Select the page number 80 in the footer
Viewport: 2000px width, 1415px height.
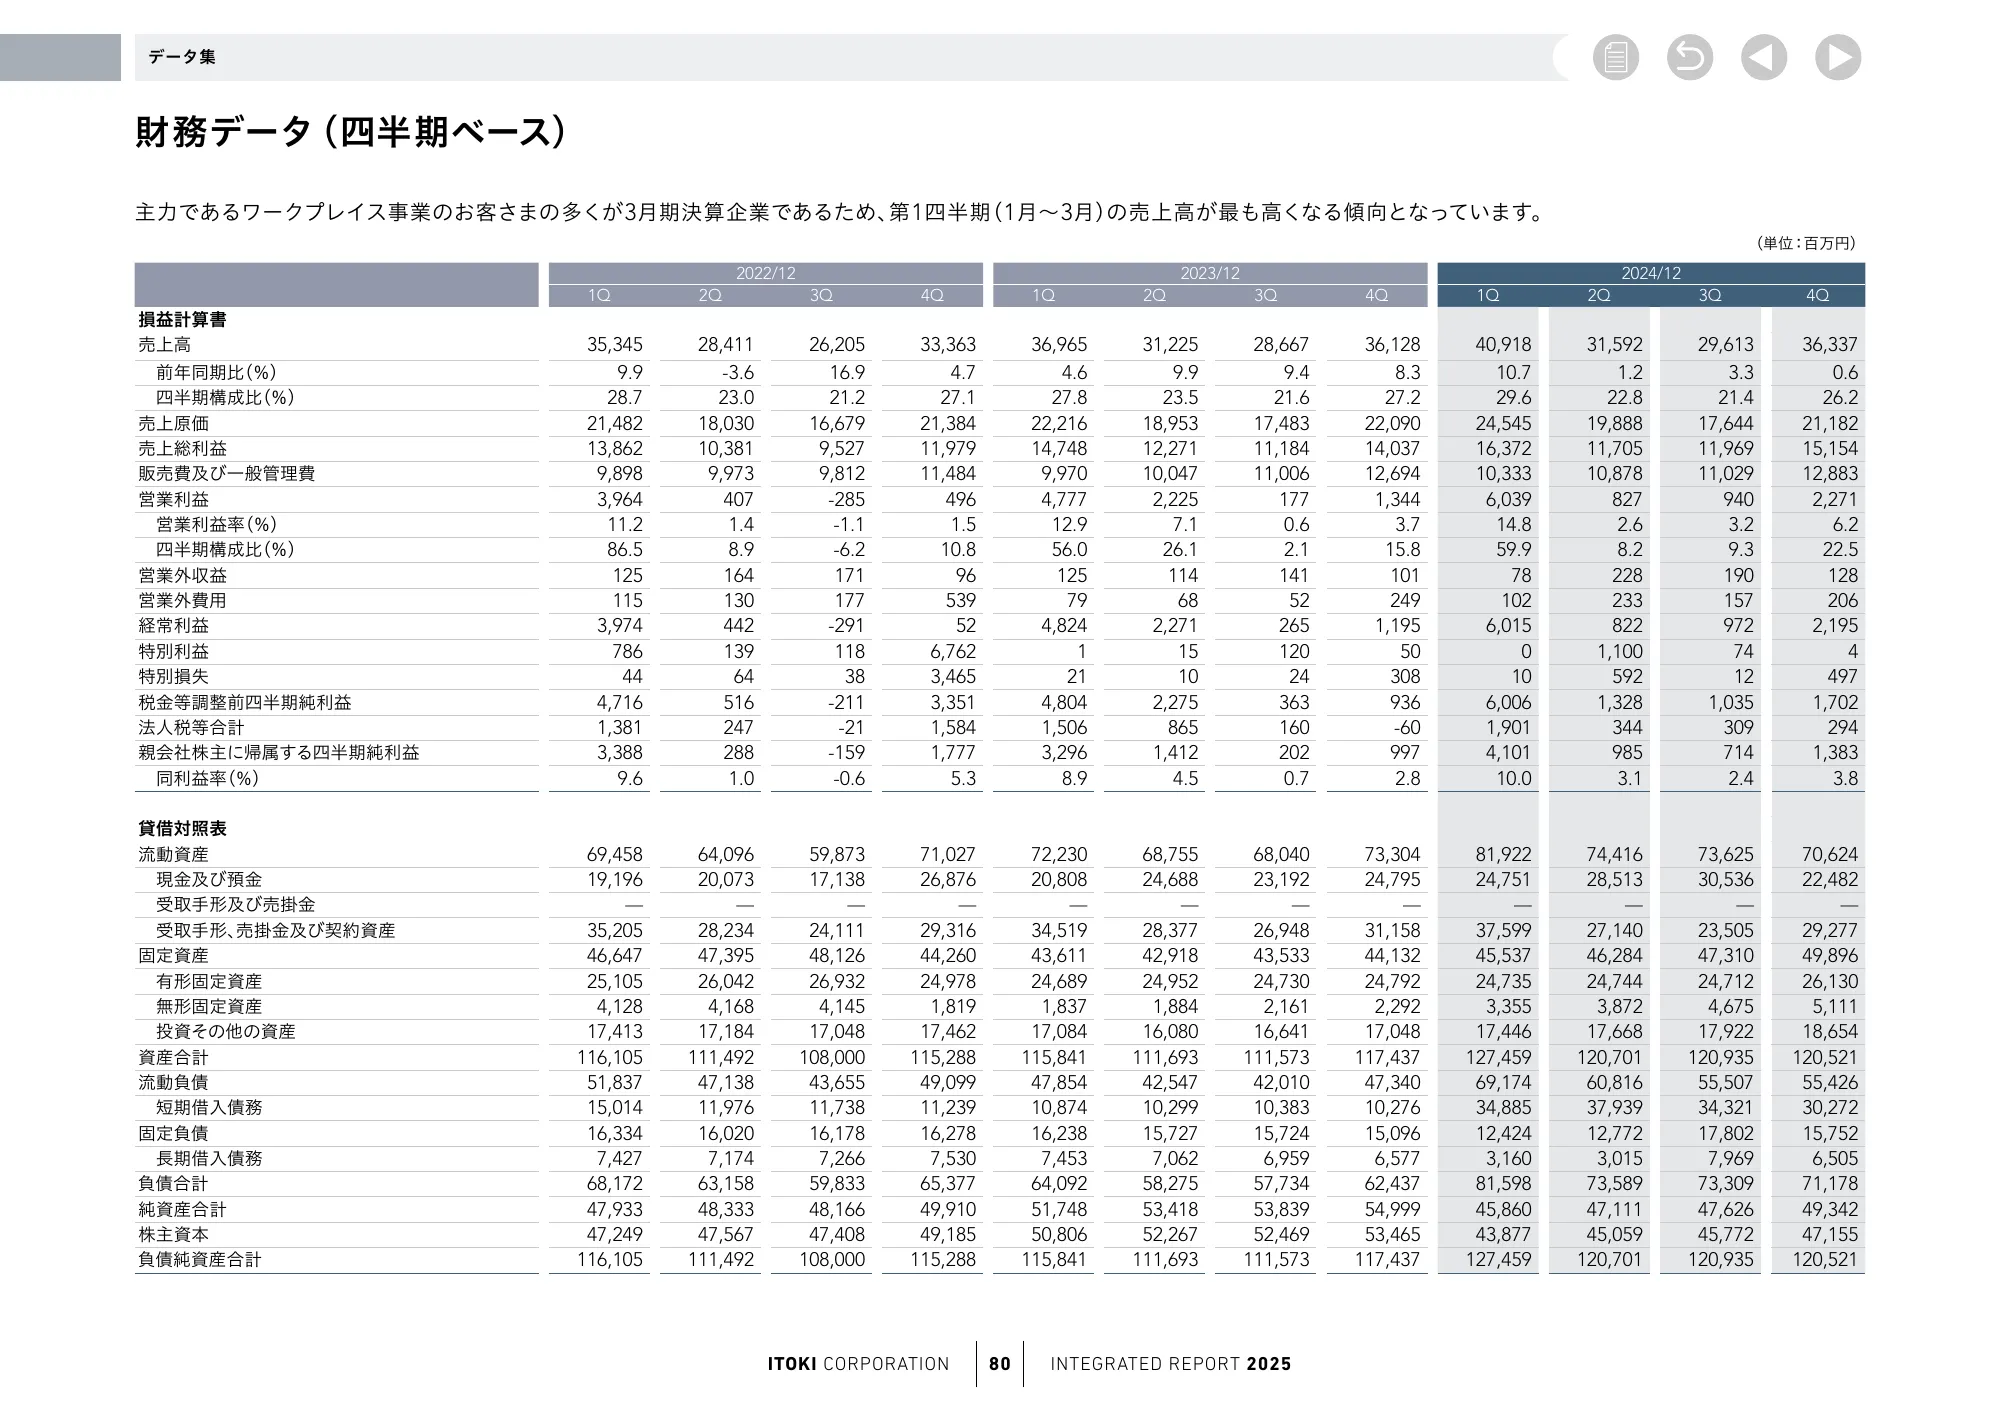point(1000,1363)
